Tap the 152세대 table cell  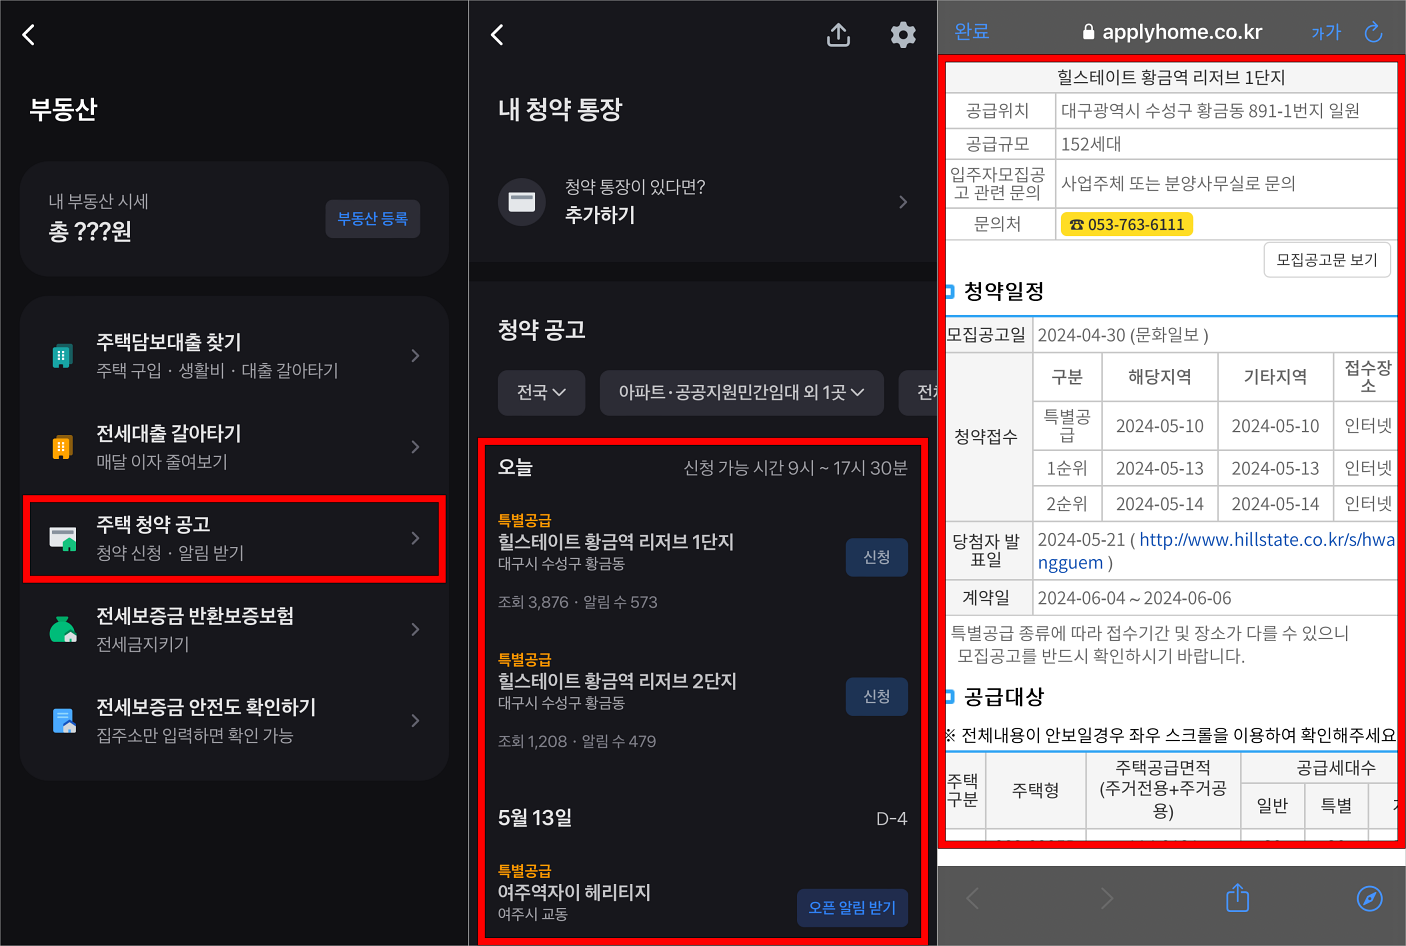pyautogui.click(x=1226, y=144)
